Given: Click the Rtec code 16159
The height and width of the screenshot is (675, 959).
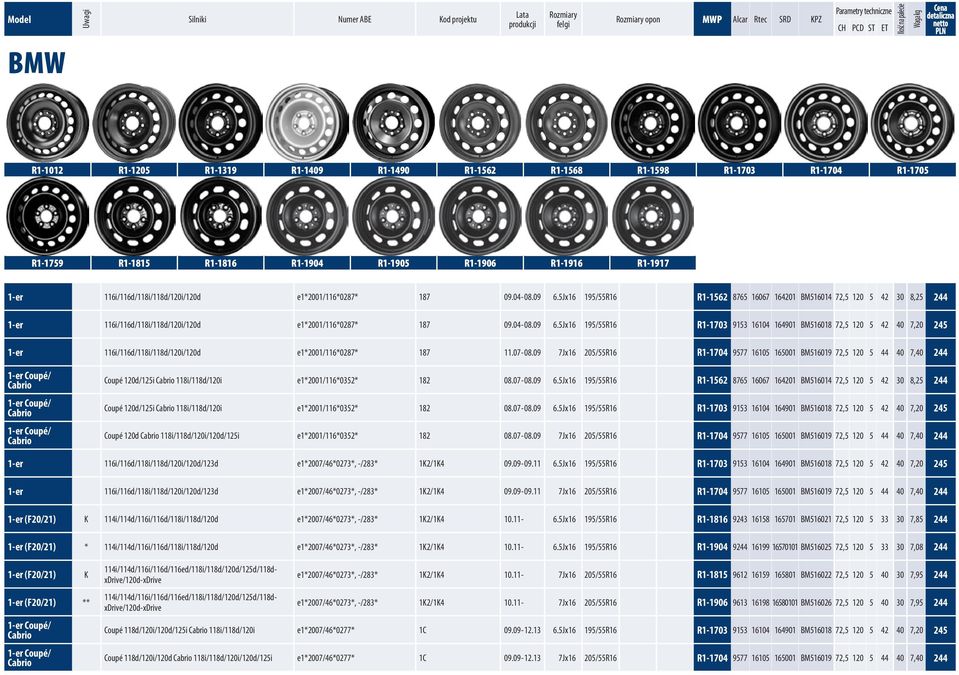Looking at the screenshot, I should pyautogui.click(x=760, y=575).
